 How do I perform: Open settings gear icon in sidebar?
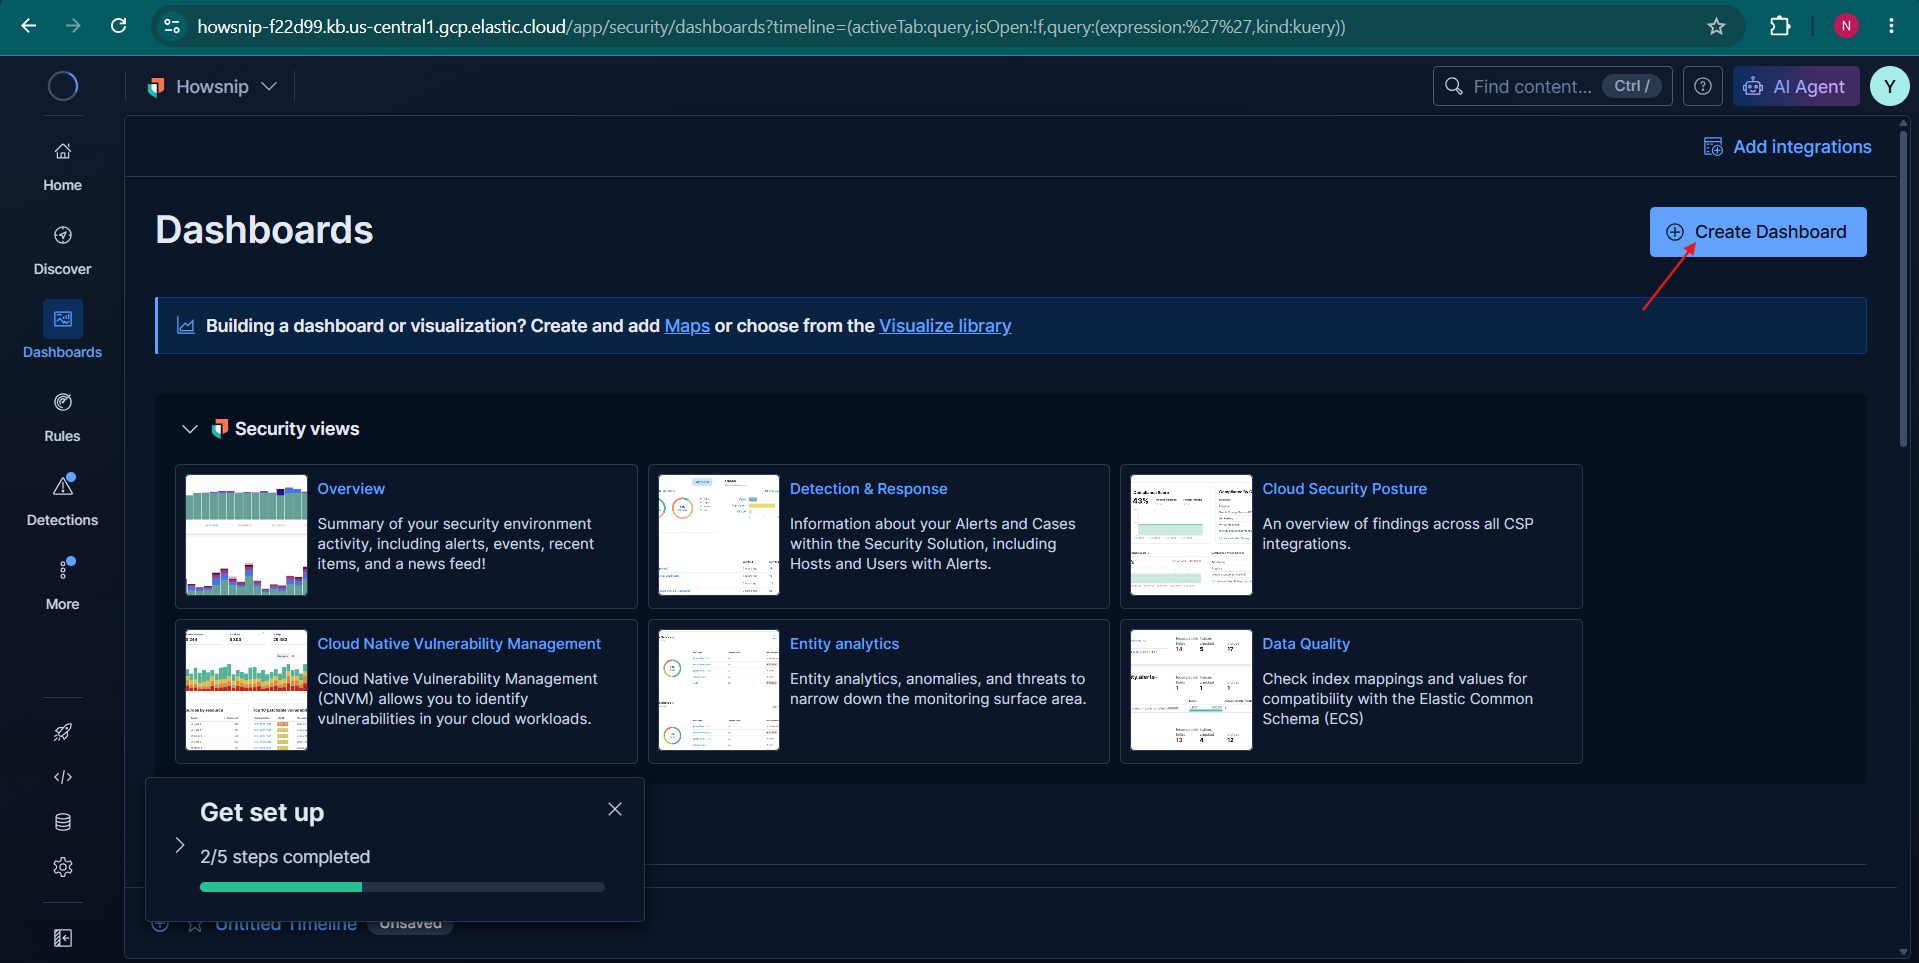tap(63, 867)
